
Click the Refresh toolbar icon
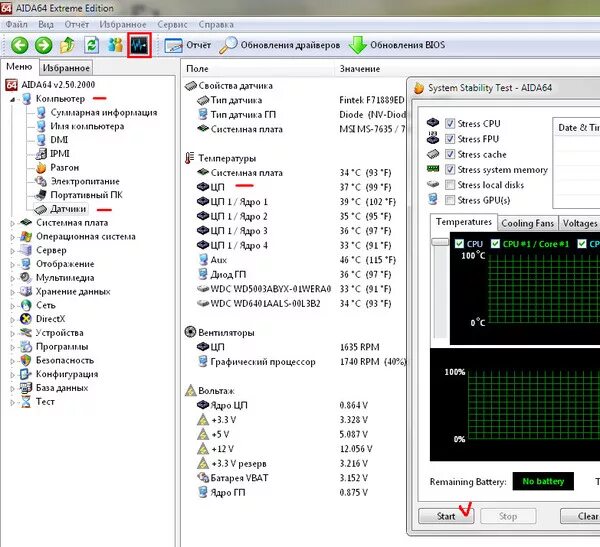coord(91,45)
